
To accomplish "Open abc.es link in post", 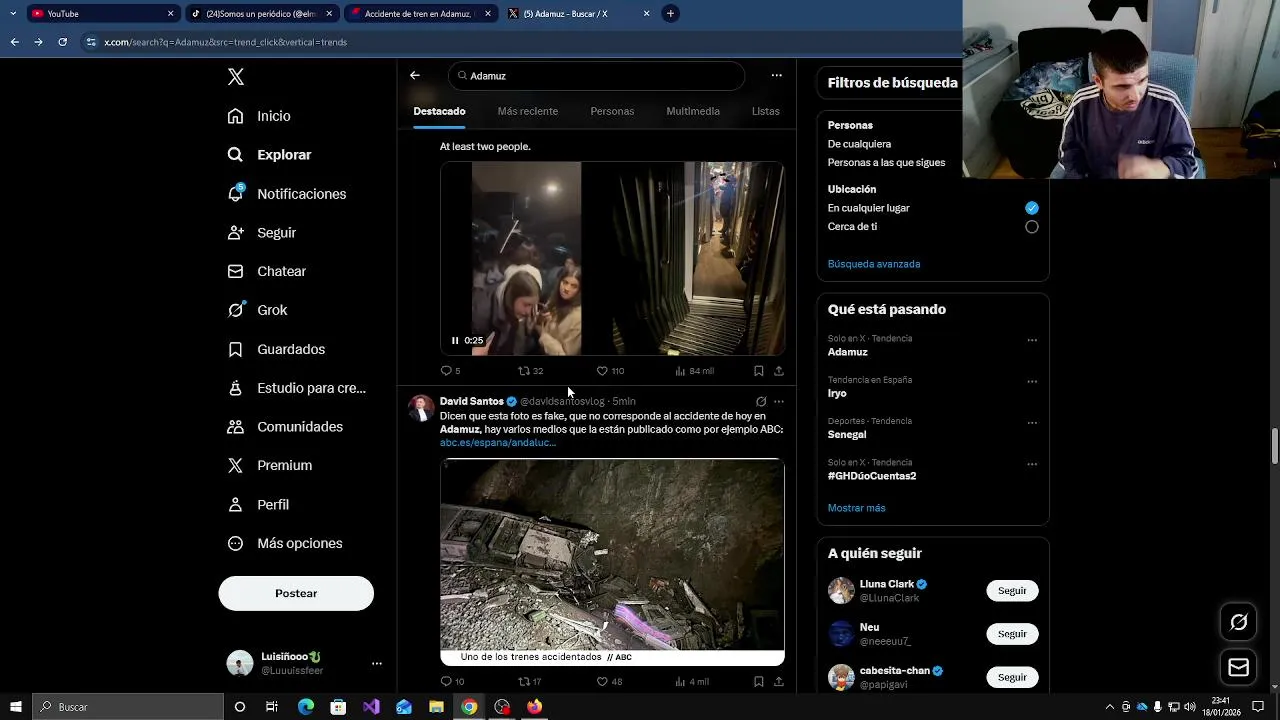I will pyautogui.click(x=497, y=442).
